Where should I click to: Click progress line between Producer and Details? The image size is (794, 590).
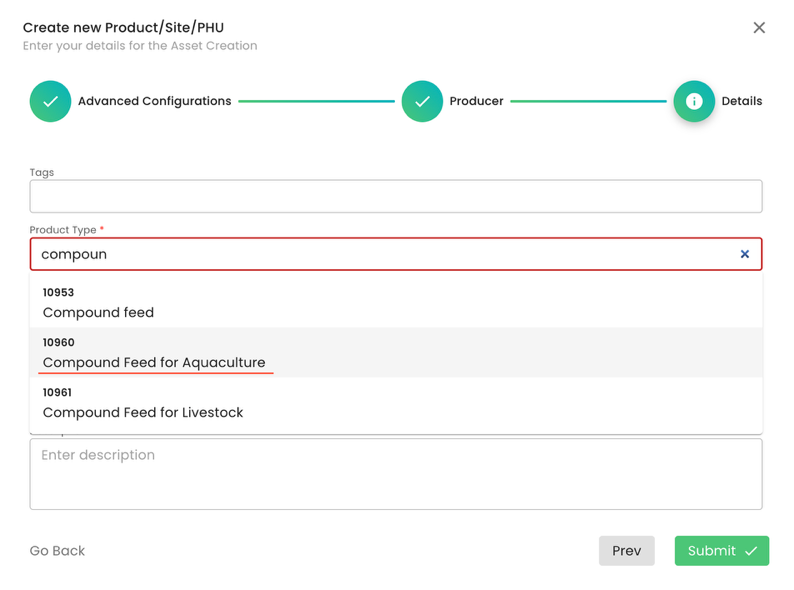click(x=588, y=101)
